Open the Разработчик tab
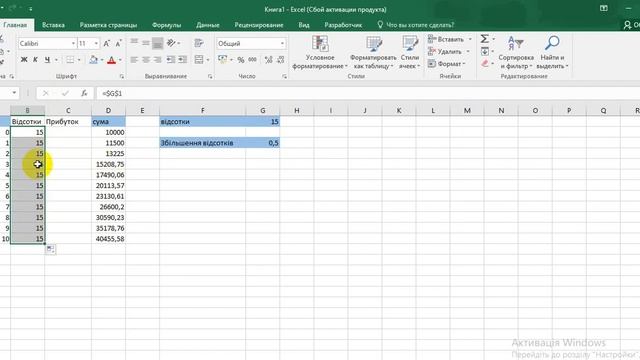 tap(343, 25)
